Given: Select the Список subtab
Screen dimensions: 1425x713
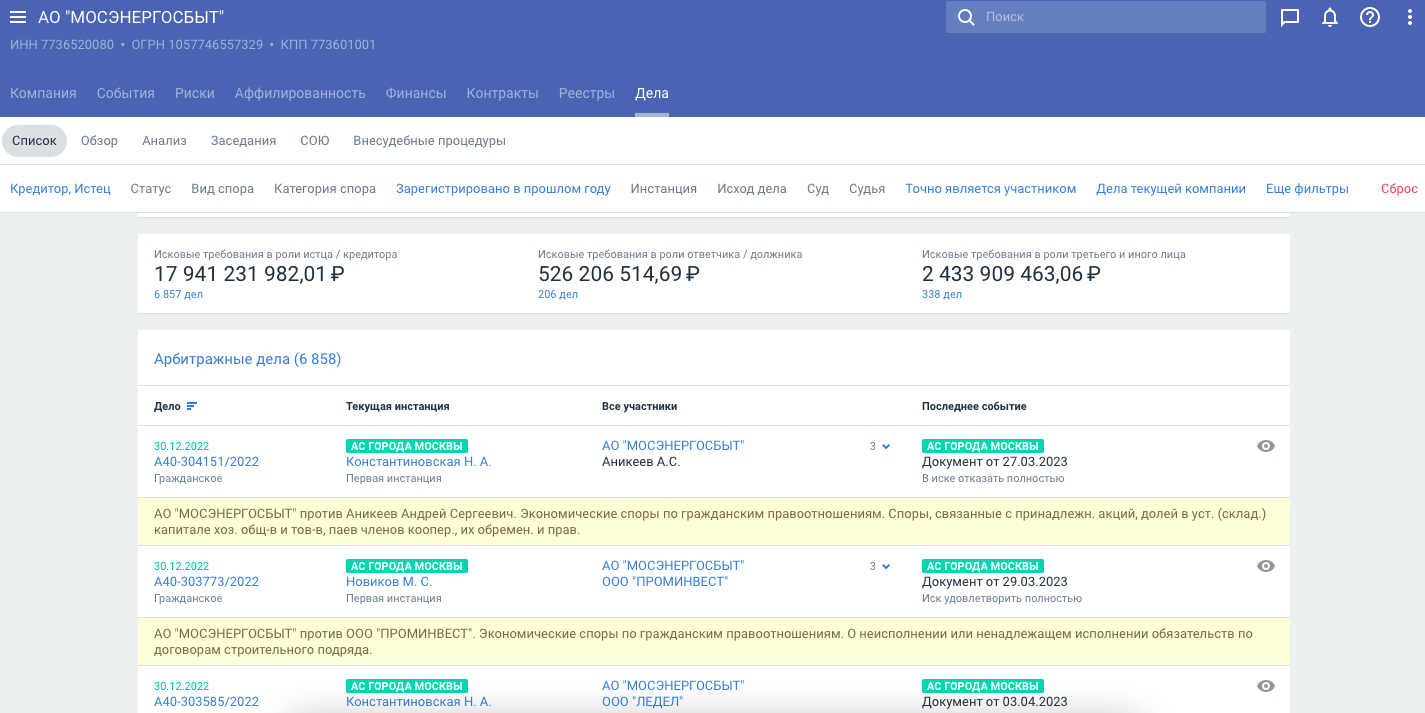Looking at the screenshot, I should click(x=34, y=141).
